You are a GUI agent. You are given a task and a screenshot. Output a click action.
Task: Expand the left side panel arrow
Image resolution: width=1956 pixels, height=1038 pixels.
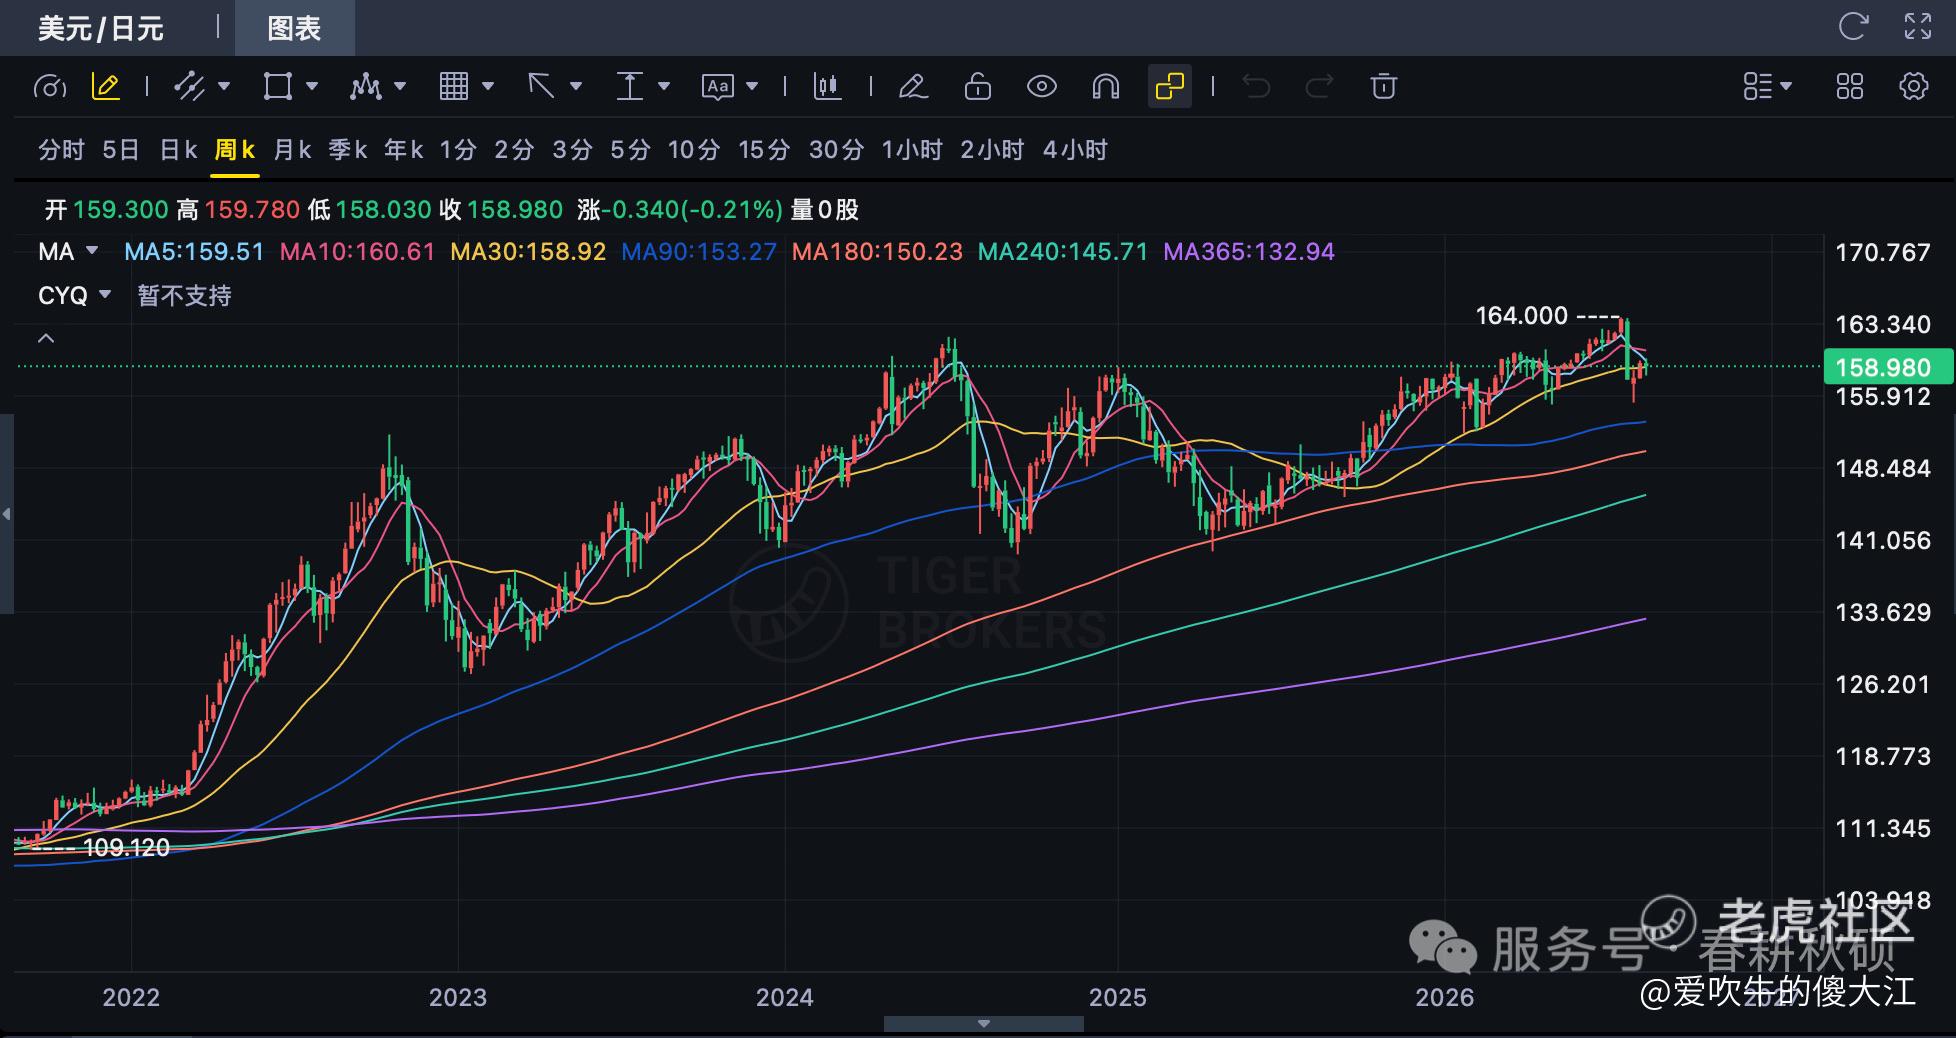click(x=7, y=514)
